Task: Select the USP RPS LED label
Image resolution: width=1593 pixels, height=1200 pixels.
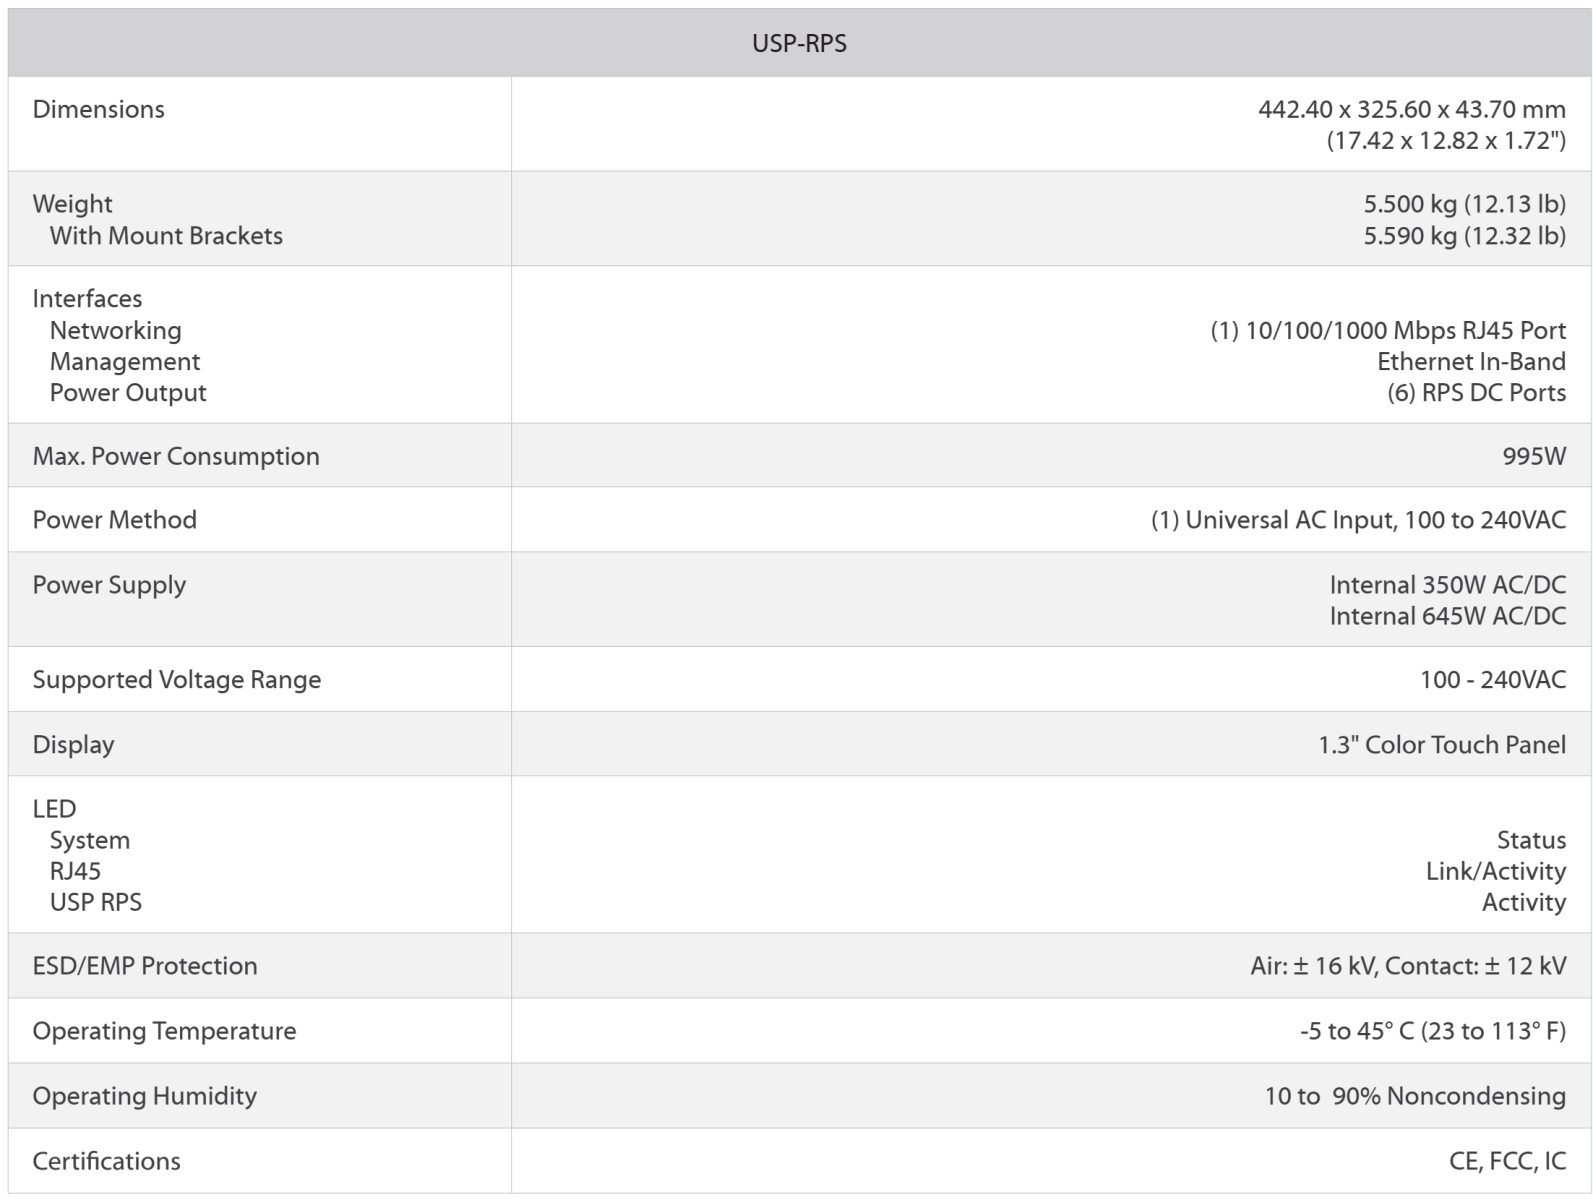Action: 96,902
